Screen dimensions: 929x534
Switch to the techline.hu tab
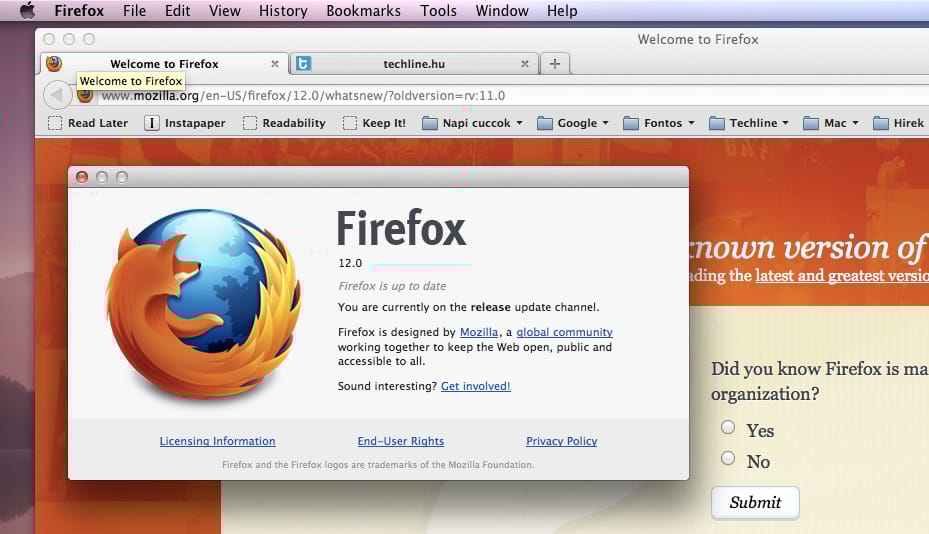click(414, 63)
